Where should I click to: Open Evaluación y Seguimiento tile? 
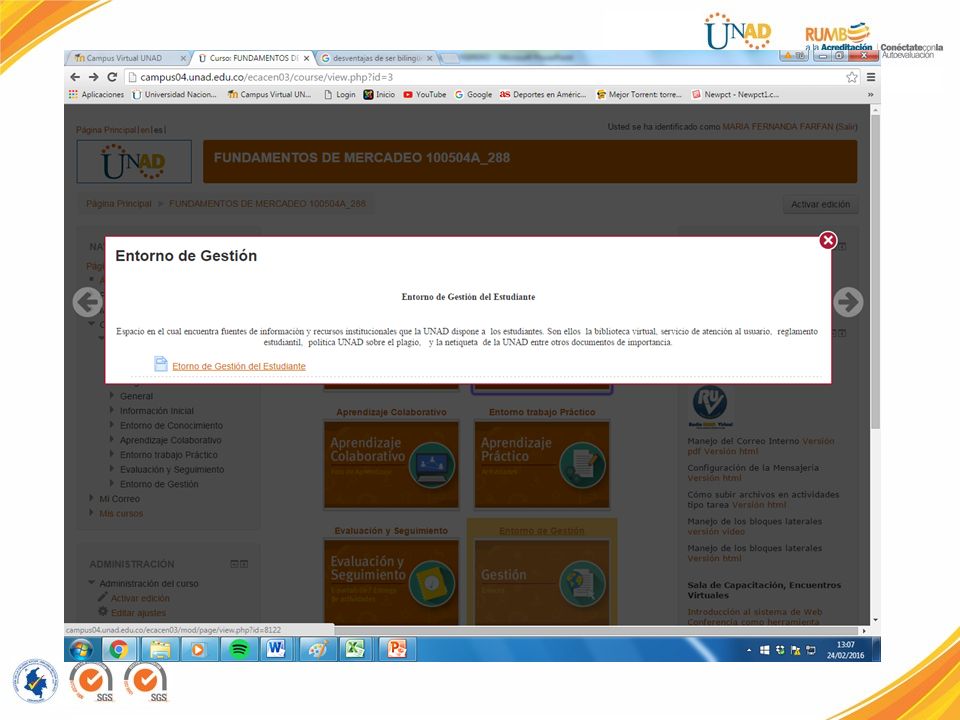(x=391, y=582)
